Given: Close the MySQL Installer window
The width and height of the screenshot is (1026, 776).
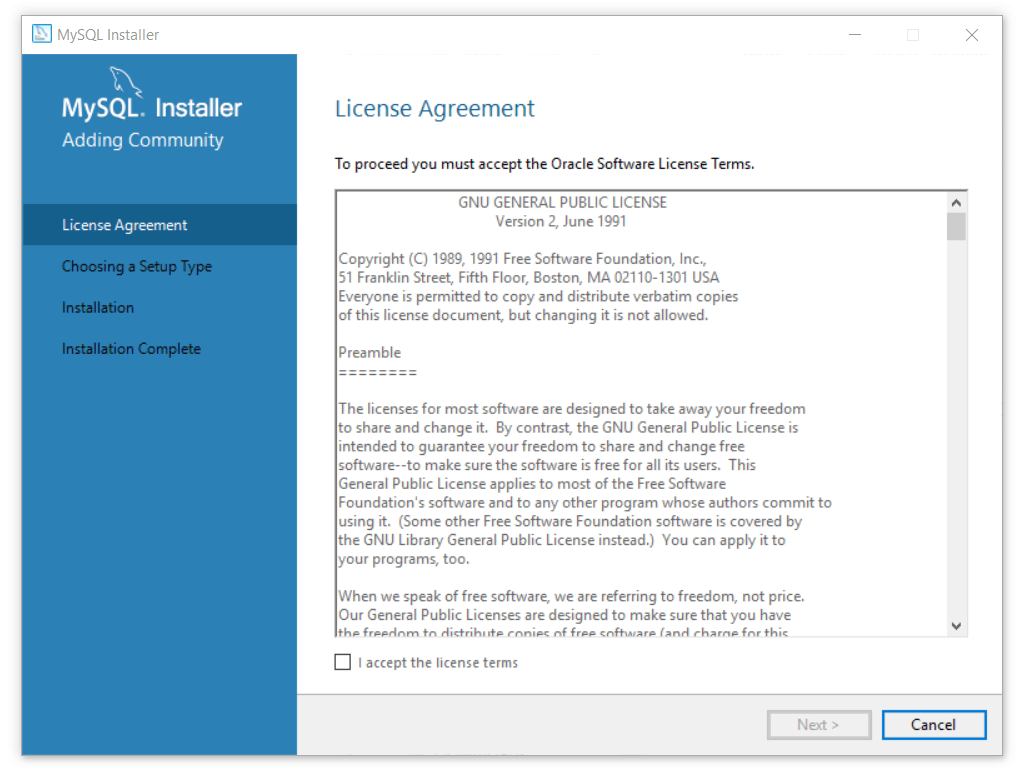Looking at the screenshot, I should tap(971, 34).
